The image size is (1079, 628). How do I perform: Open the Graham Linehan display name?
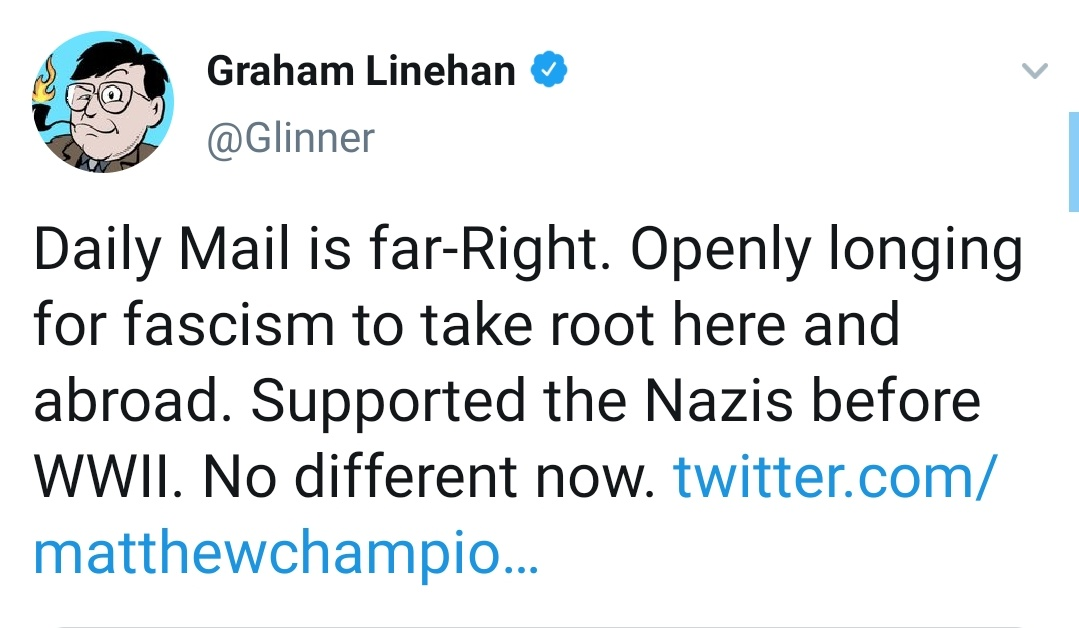click(x=361, y=72)
